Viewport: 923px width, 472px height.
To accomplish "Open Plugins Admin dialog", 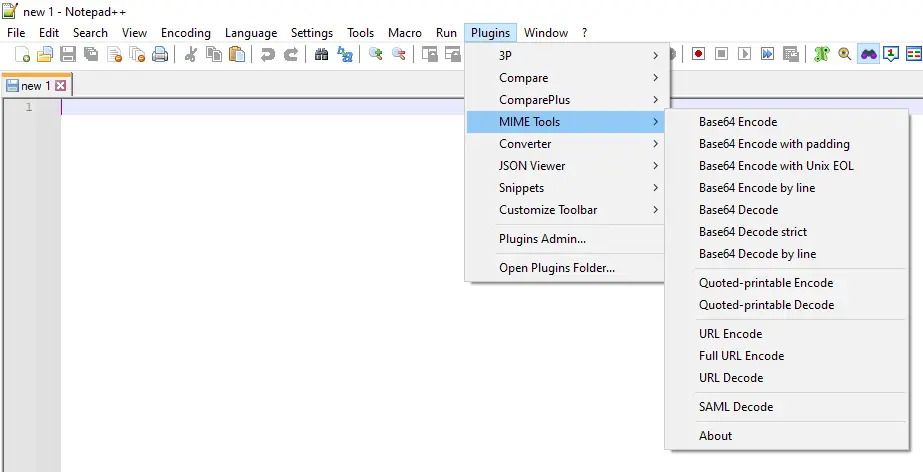I will [x=567, y=239].
